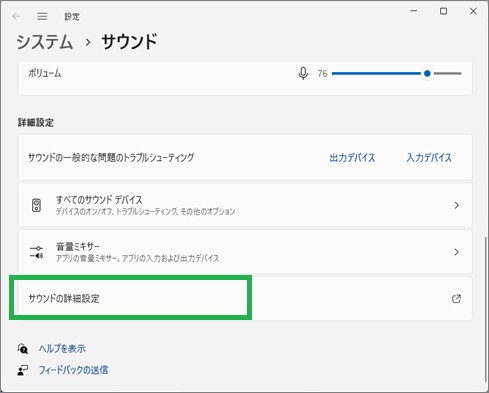Open サウンドの詳細設定

click(x=245, y=299)
